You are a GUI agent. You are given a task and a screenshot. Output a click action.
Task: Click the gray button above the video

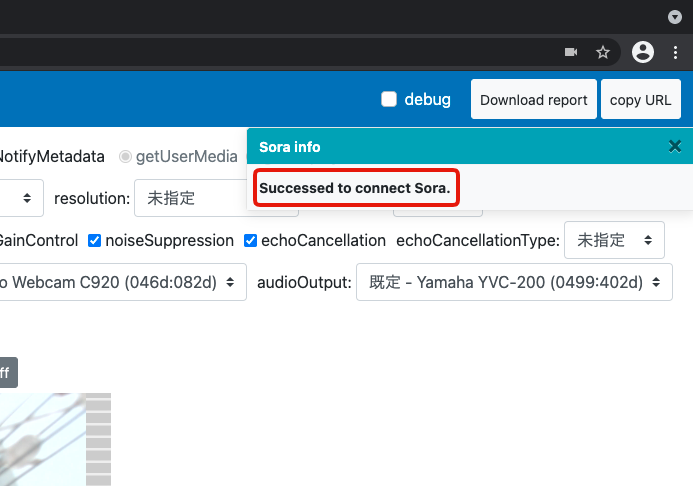coord(8,373)
